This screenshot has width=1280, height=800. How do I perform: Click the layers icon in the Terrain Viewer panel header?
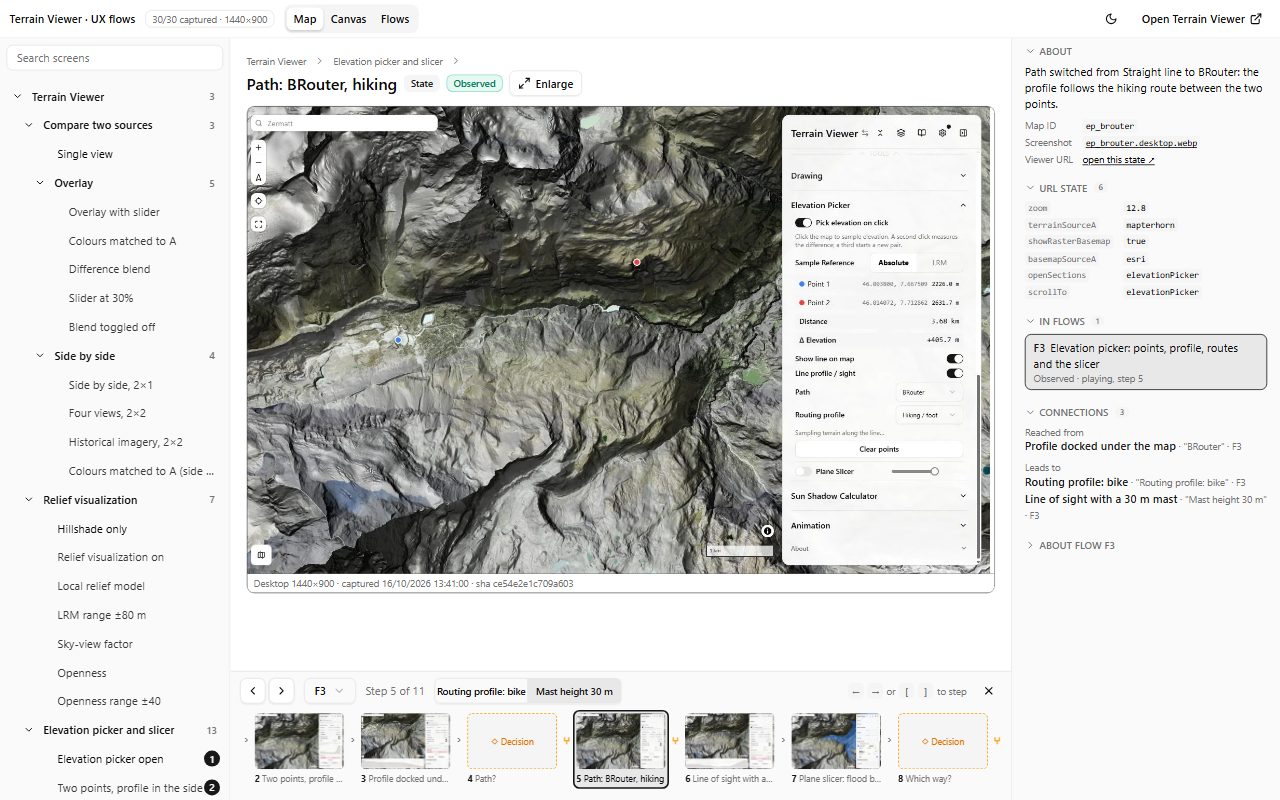click(x=901, y=133)
